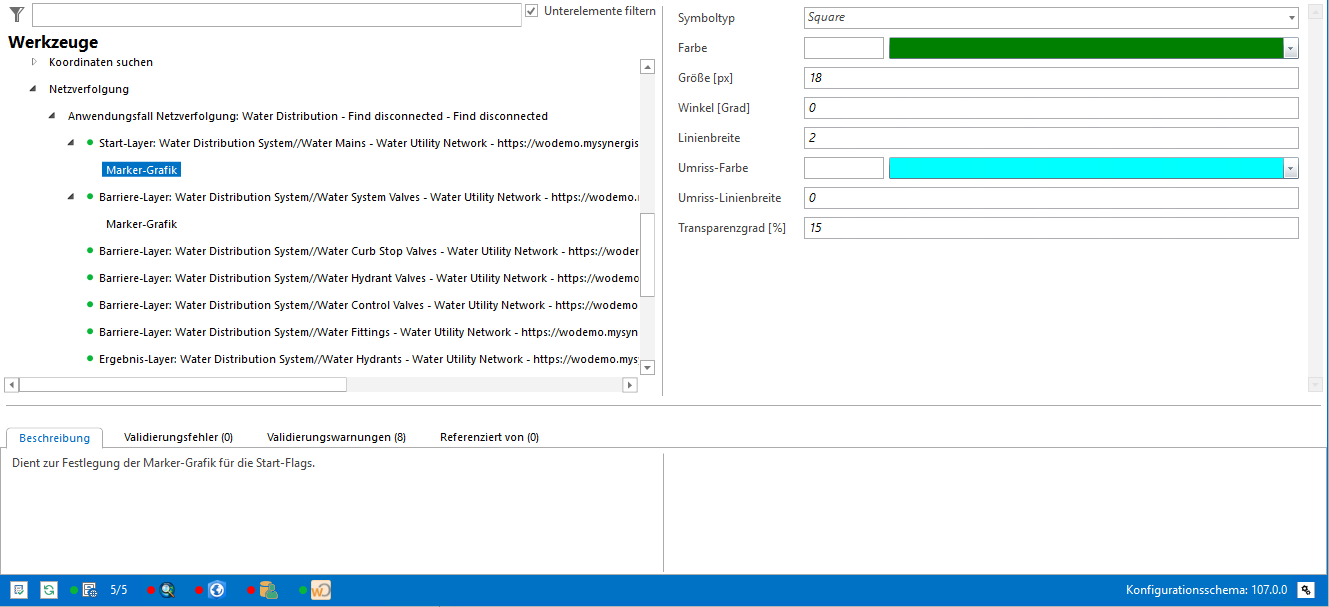
Task: Click the green refresh icon in status bar
Action: [48, 590]
